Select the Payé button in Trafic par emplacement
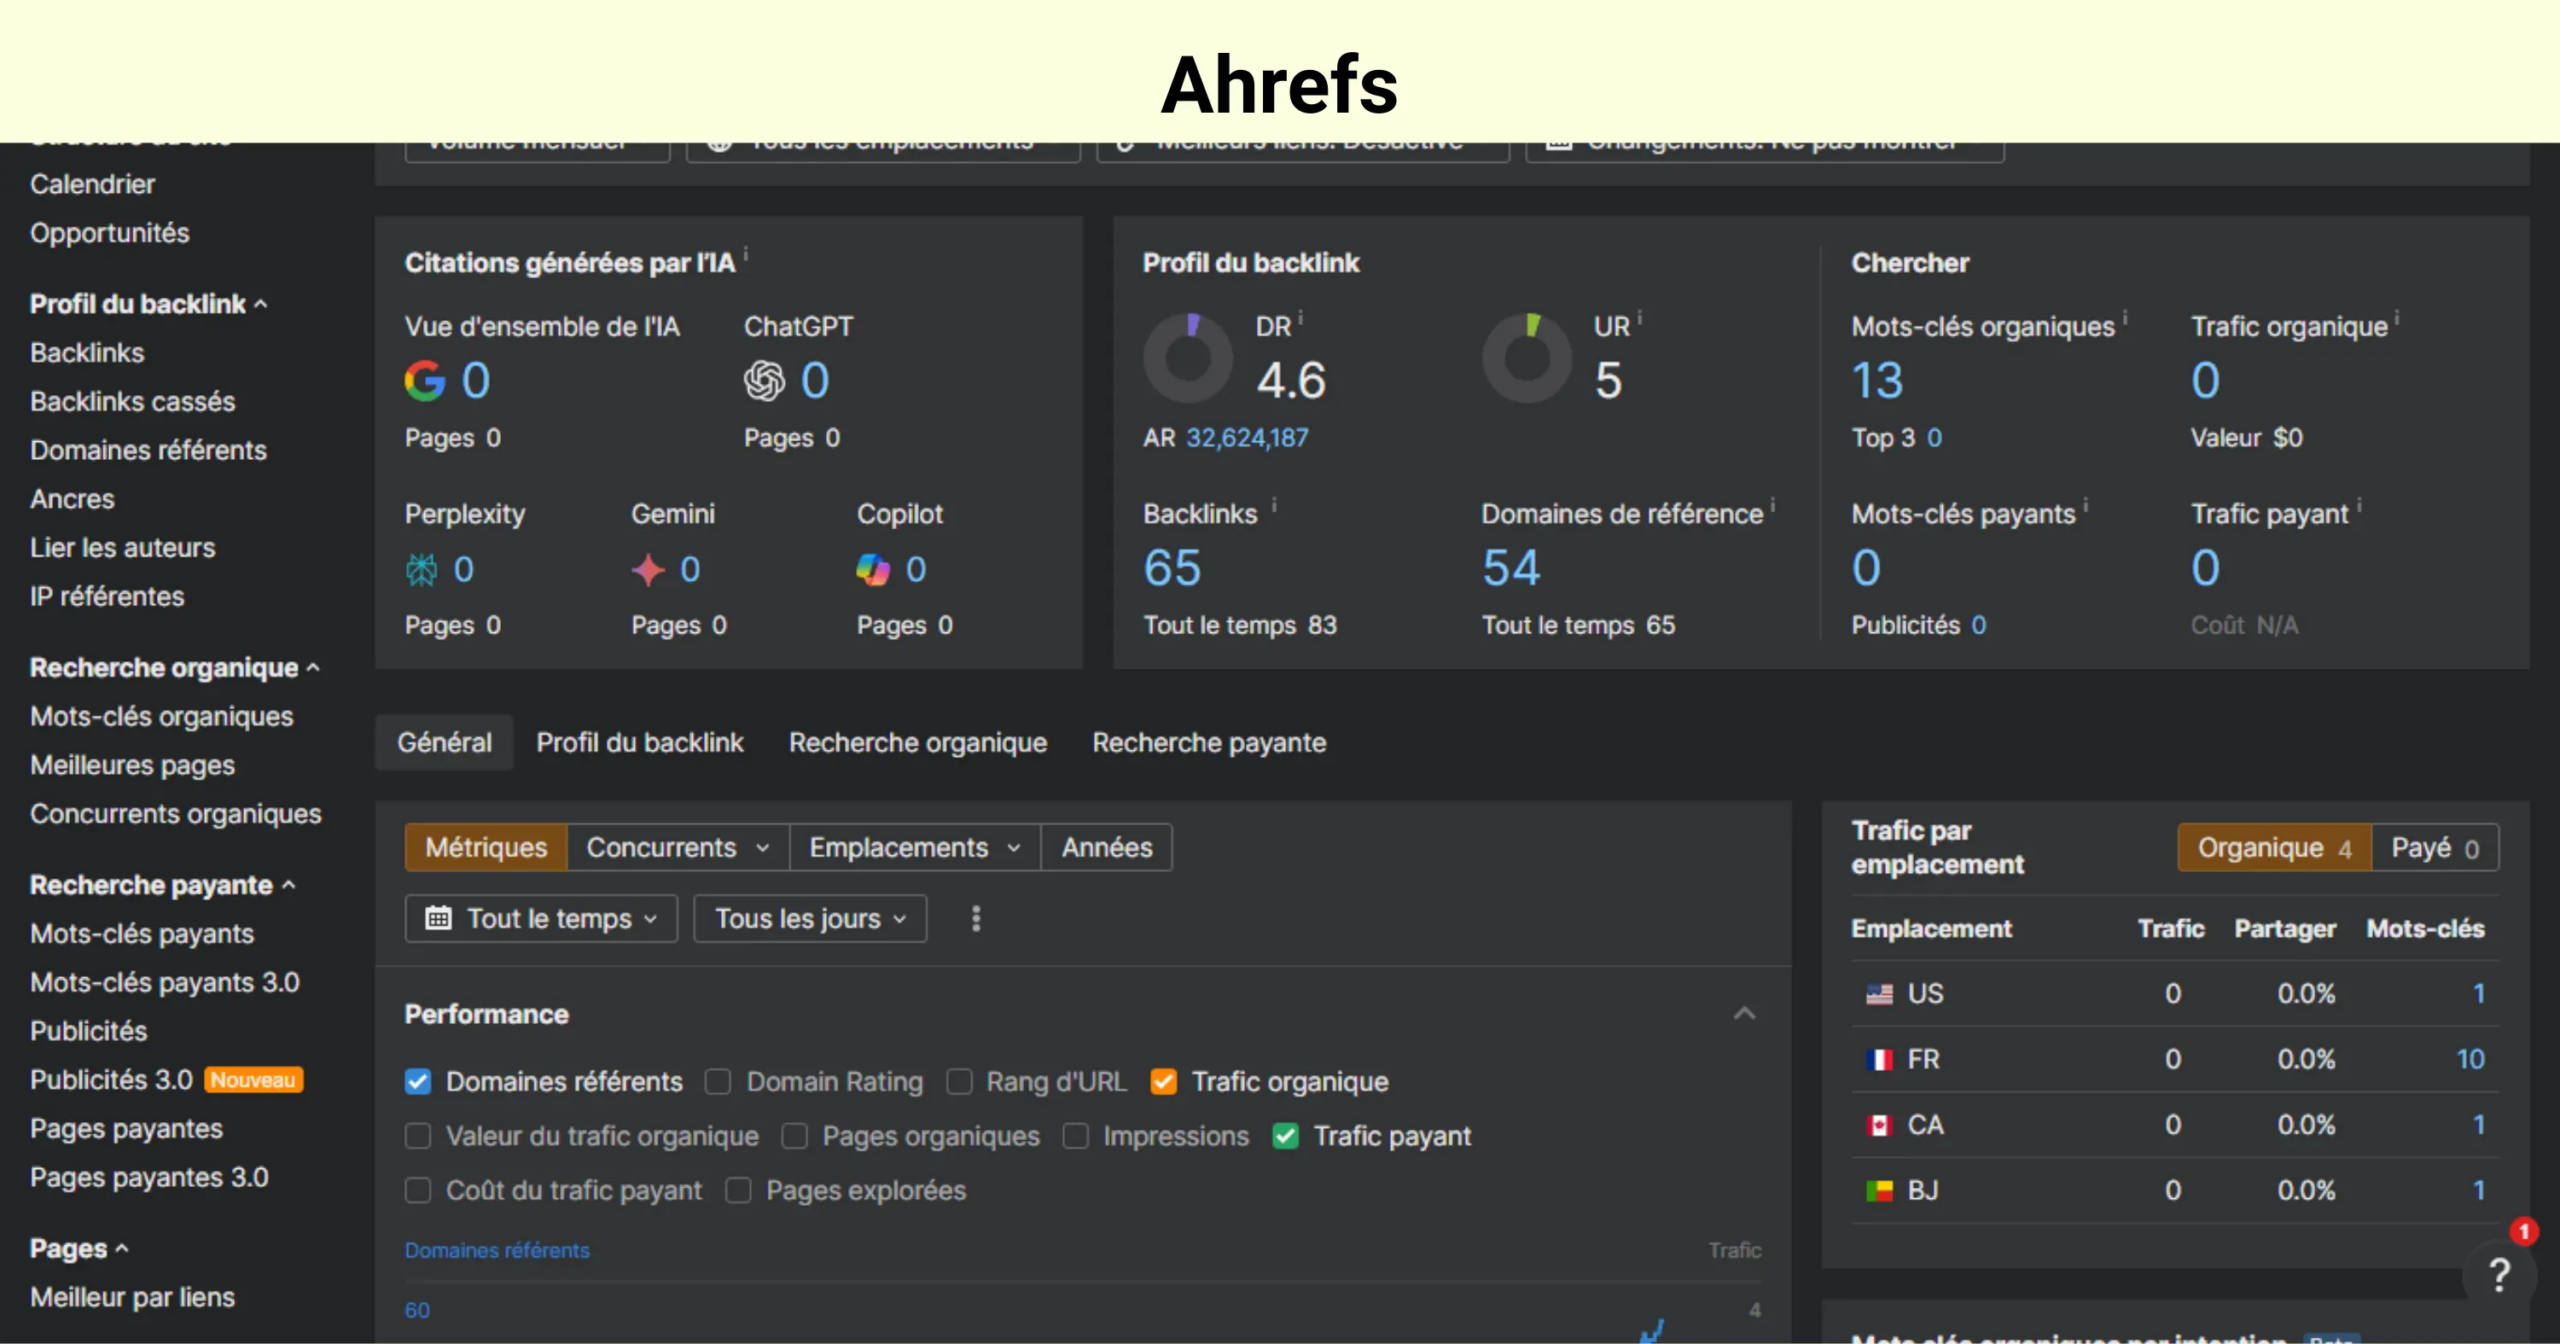 click(x=2436, y=847)
